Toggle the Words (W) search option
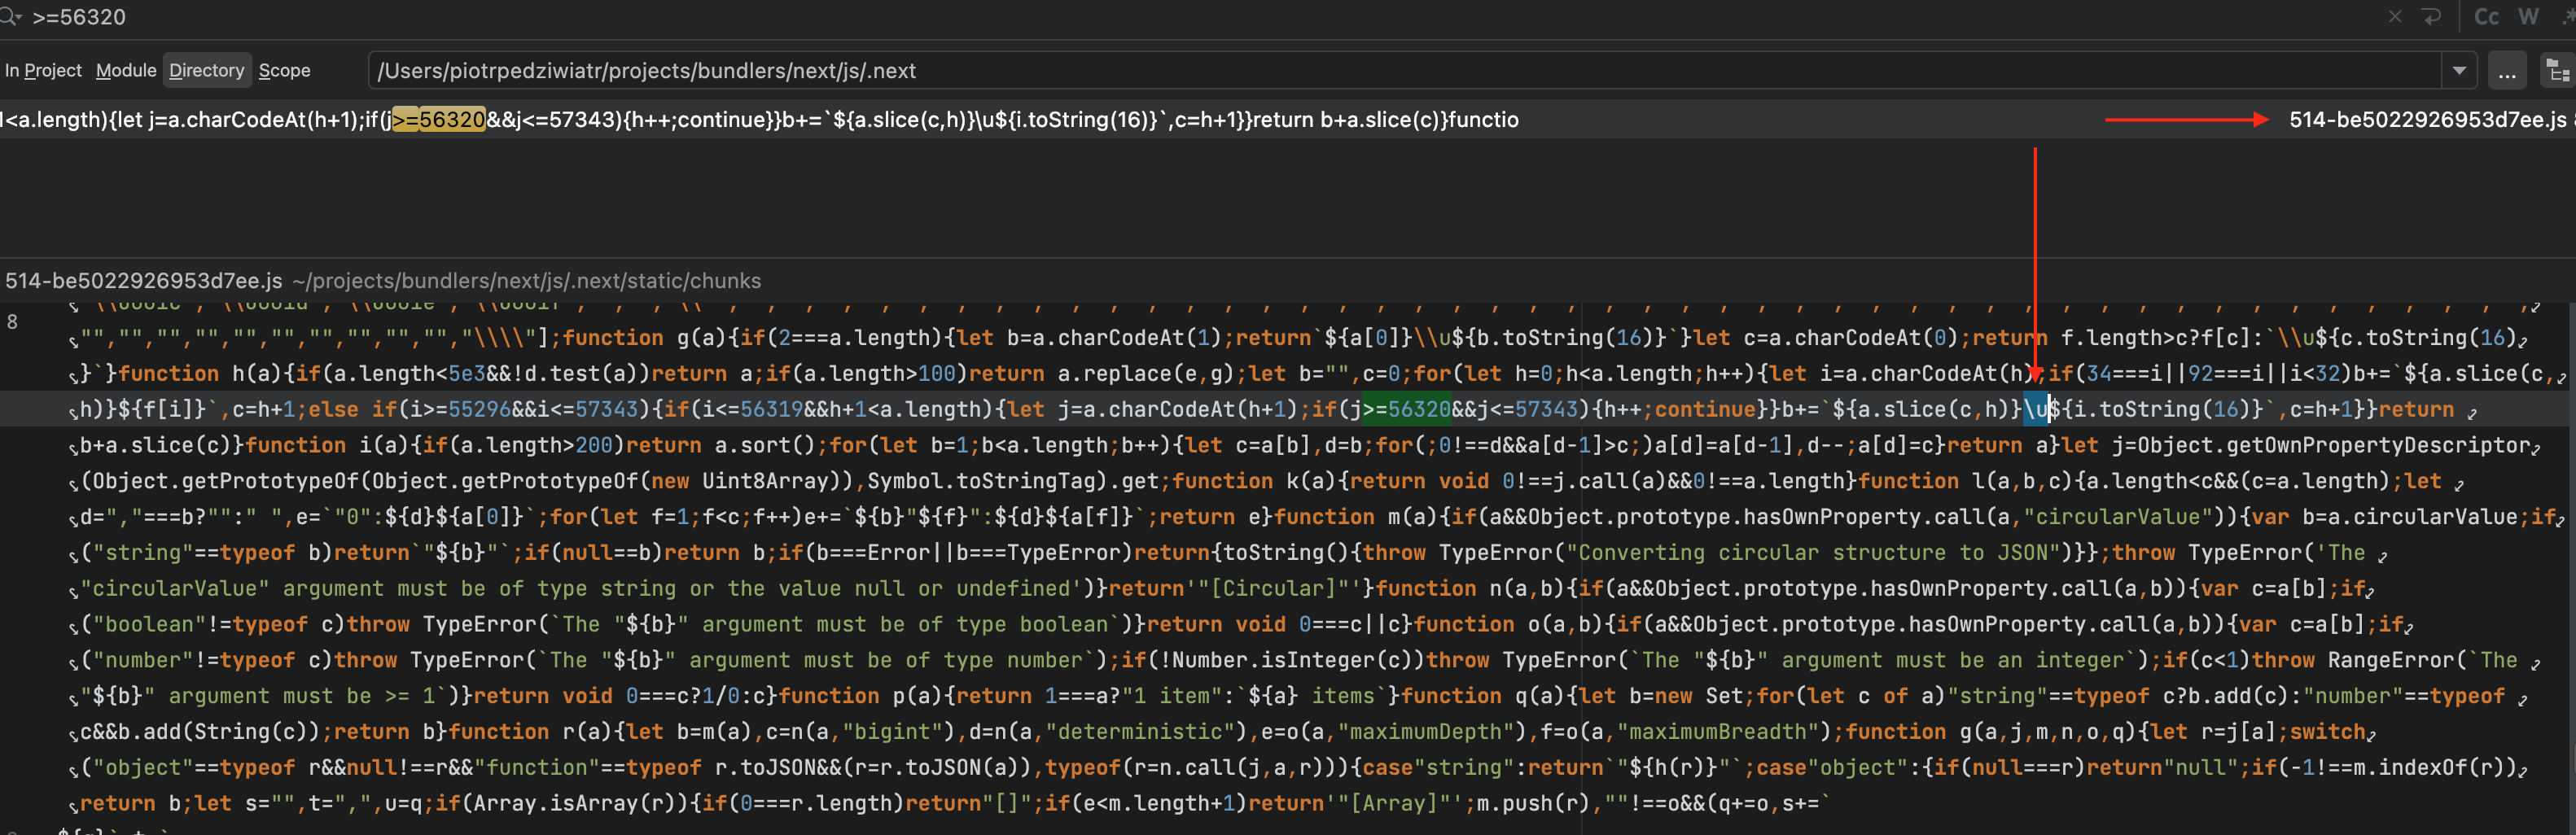This screenshot has width=2576, height=835. click(2530, 17)
